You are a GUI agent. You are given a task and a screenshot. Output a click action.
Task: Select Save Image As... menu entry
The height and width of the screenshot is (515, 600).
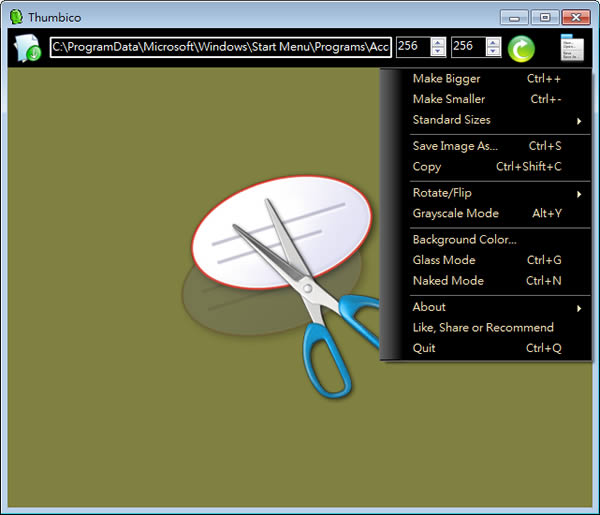coord(455,146)
